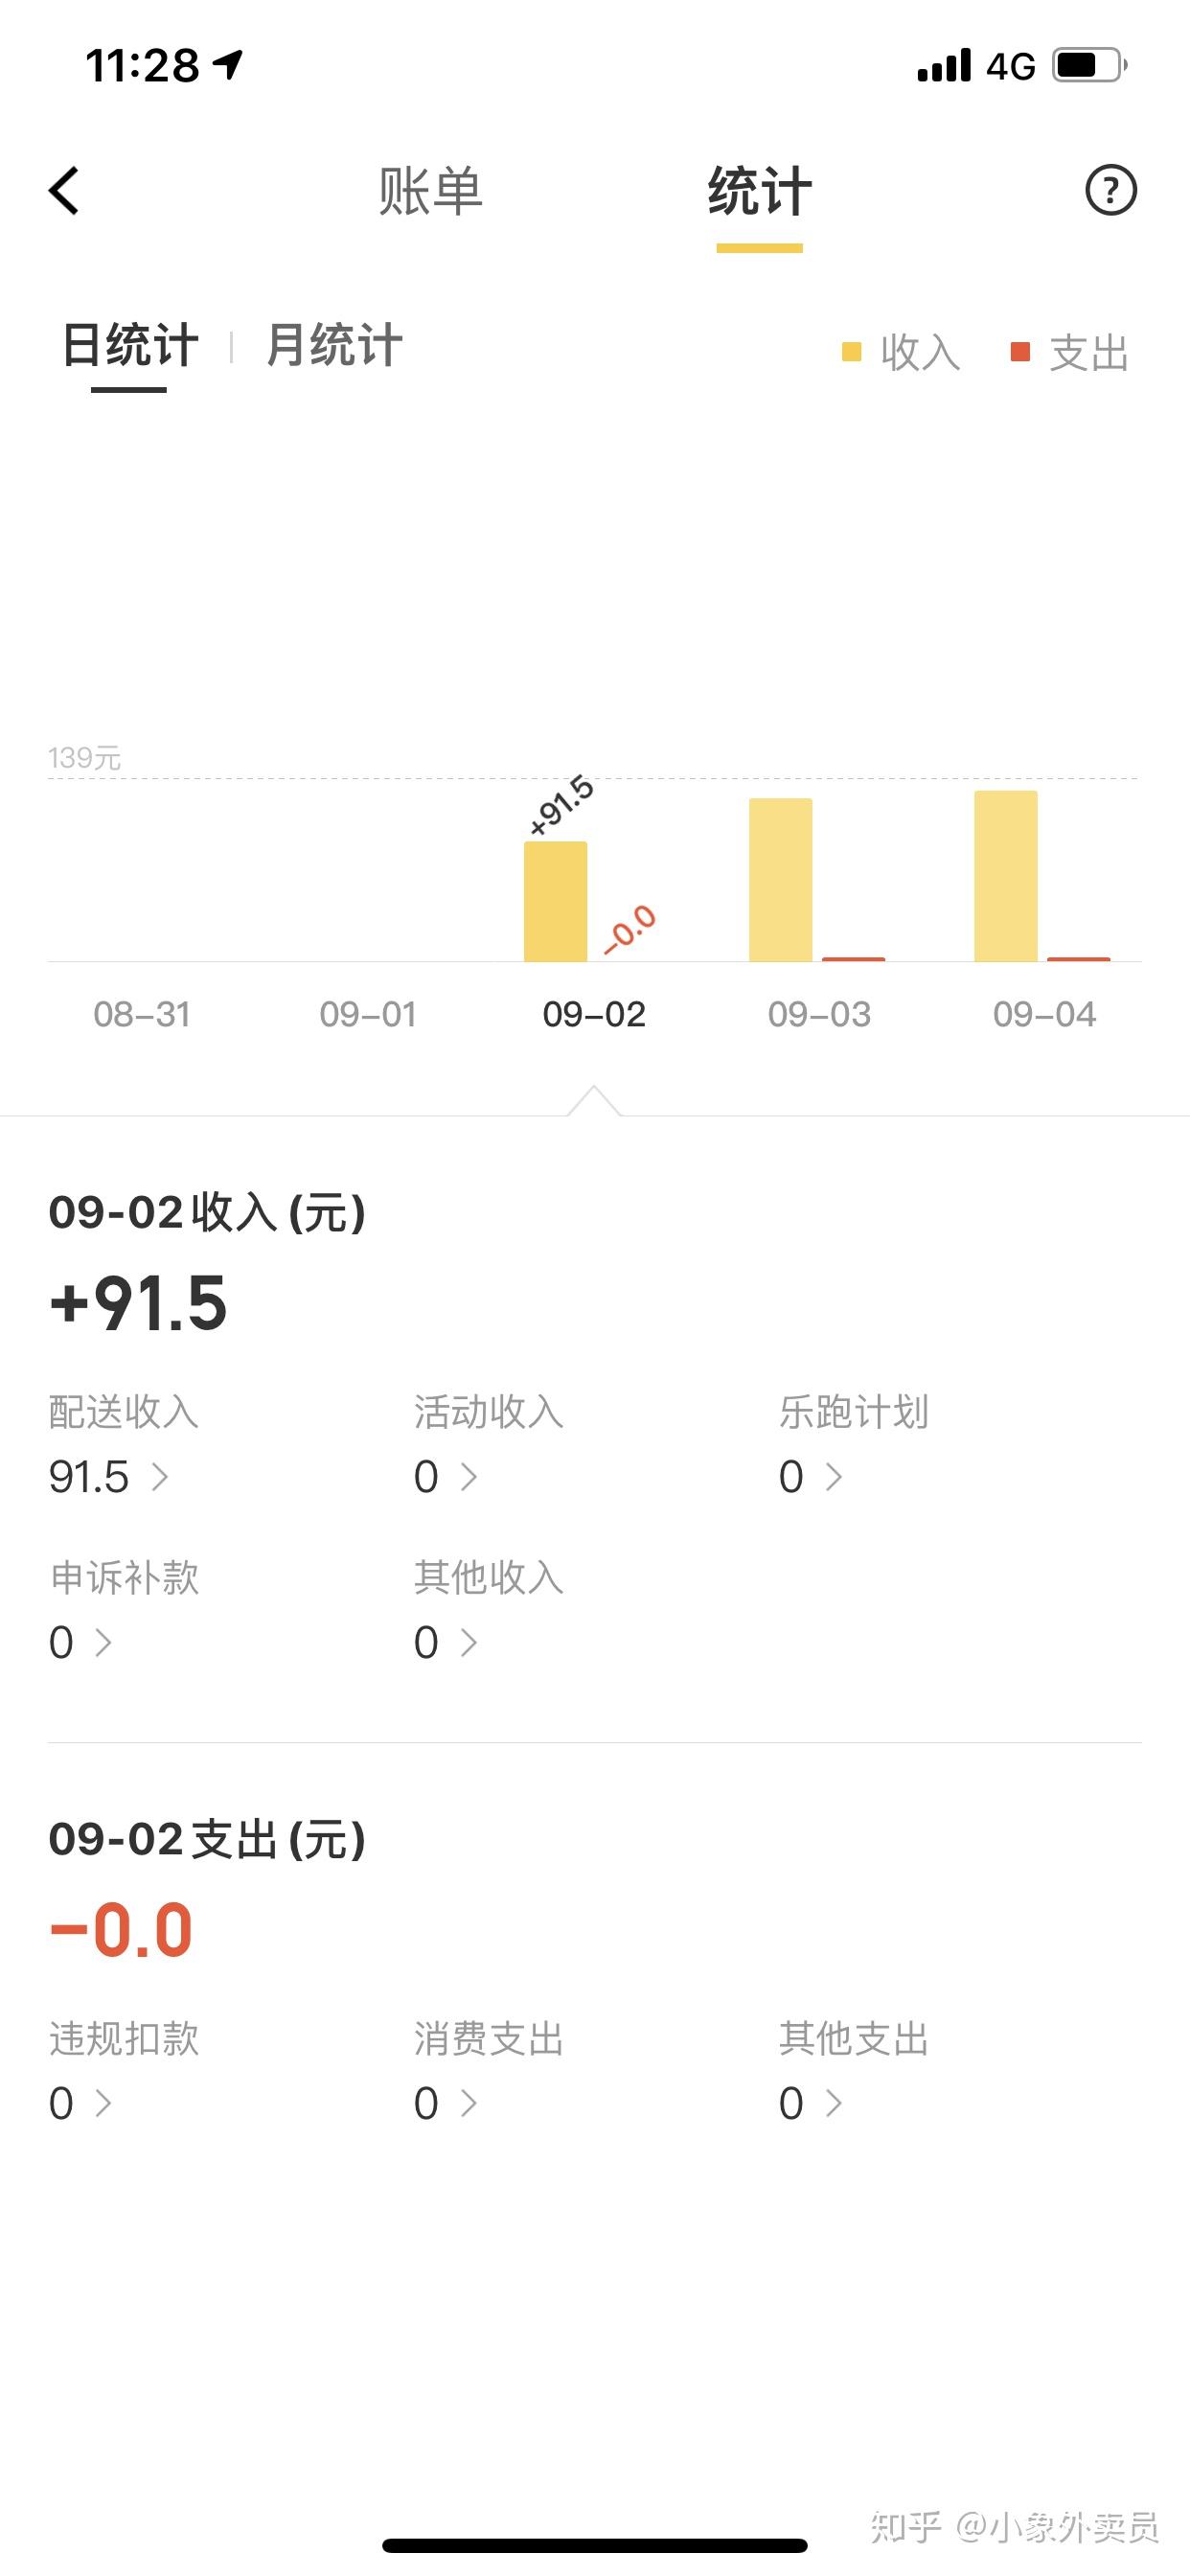Tap the cellular signal bars icon
The width and height of the screenshot is (1190, 2576).
[x=944, y=66]
